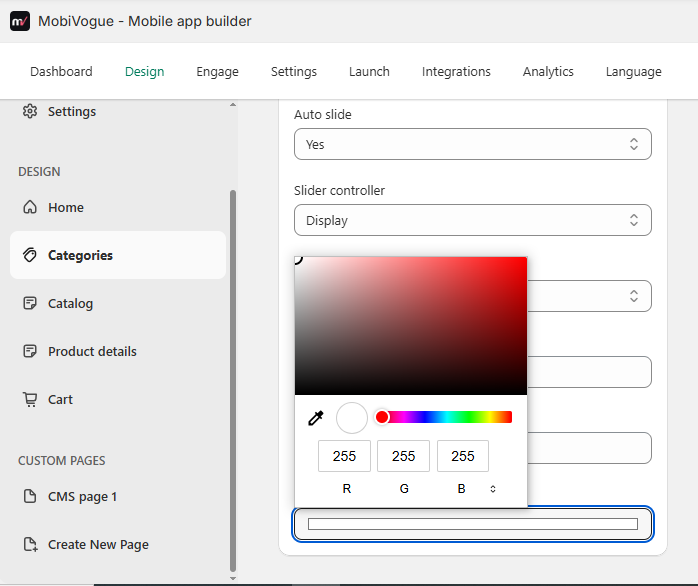The image size is (698, 586).
Task: Switch to the Design tab
Action: pyautogui.click(x=144, y=71)
